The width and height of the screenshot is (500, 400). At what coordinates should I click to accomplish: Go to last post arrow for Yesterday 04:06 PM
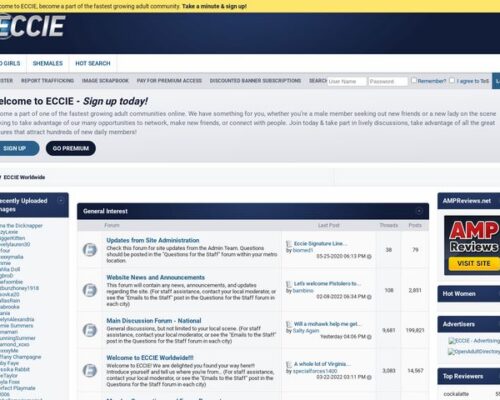[369, 337]
